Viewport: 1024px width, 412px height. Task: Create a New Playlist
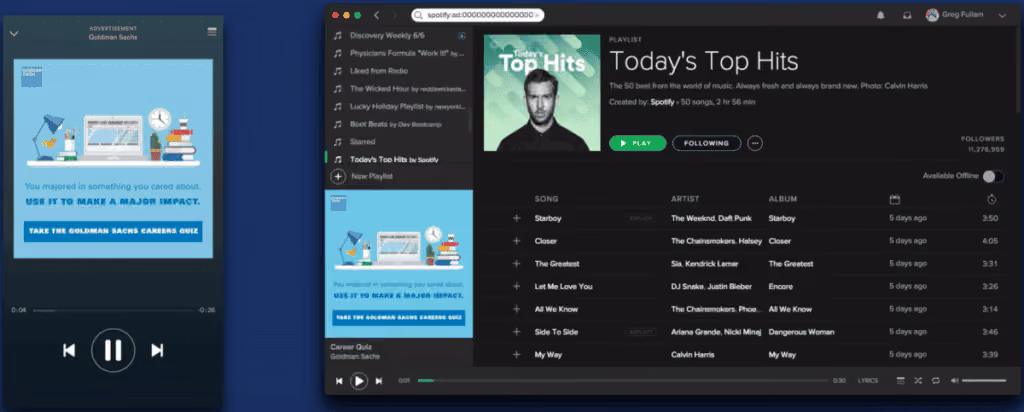point(362,176)
